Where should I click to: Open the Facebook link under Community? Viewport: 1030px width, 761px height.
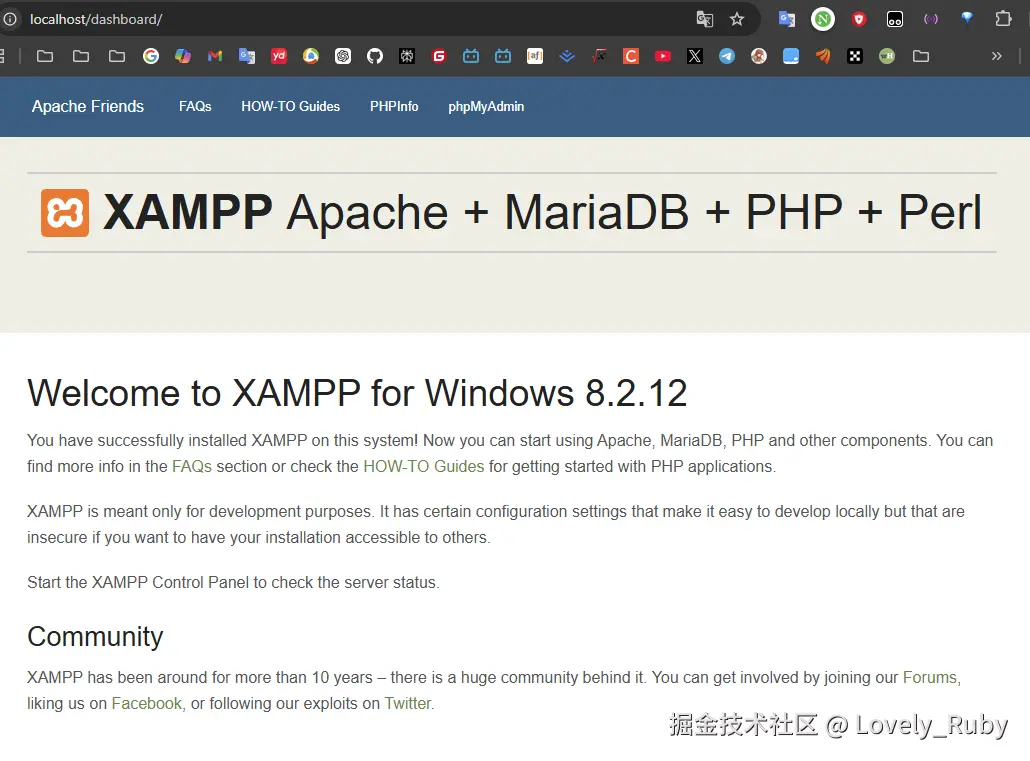146,704
